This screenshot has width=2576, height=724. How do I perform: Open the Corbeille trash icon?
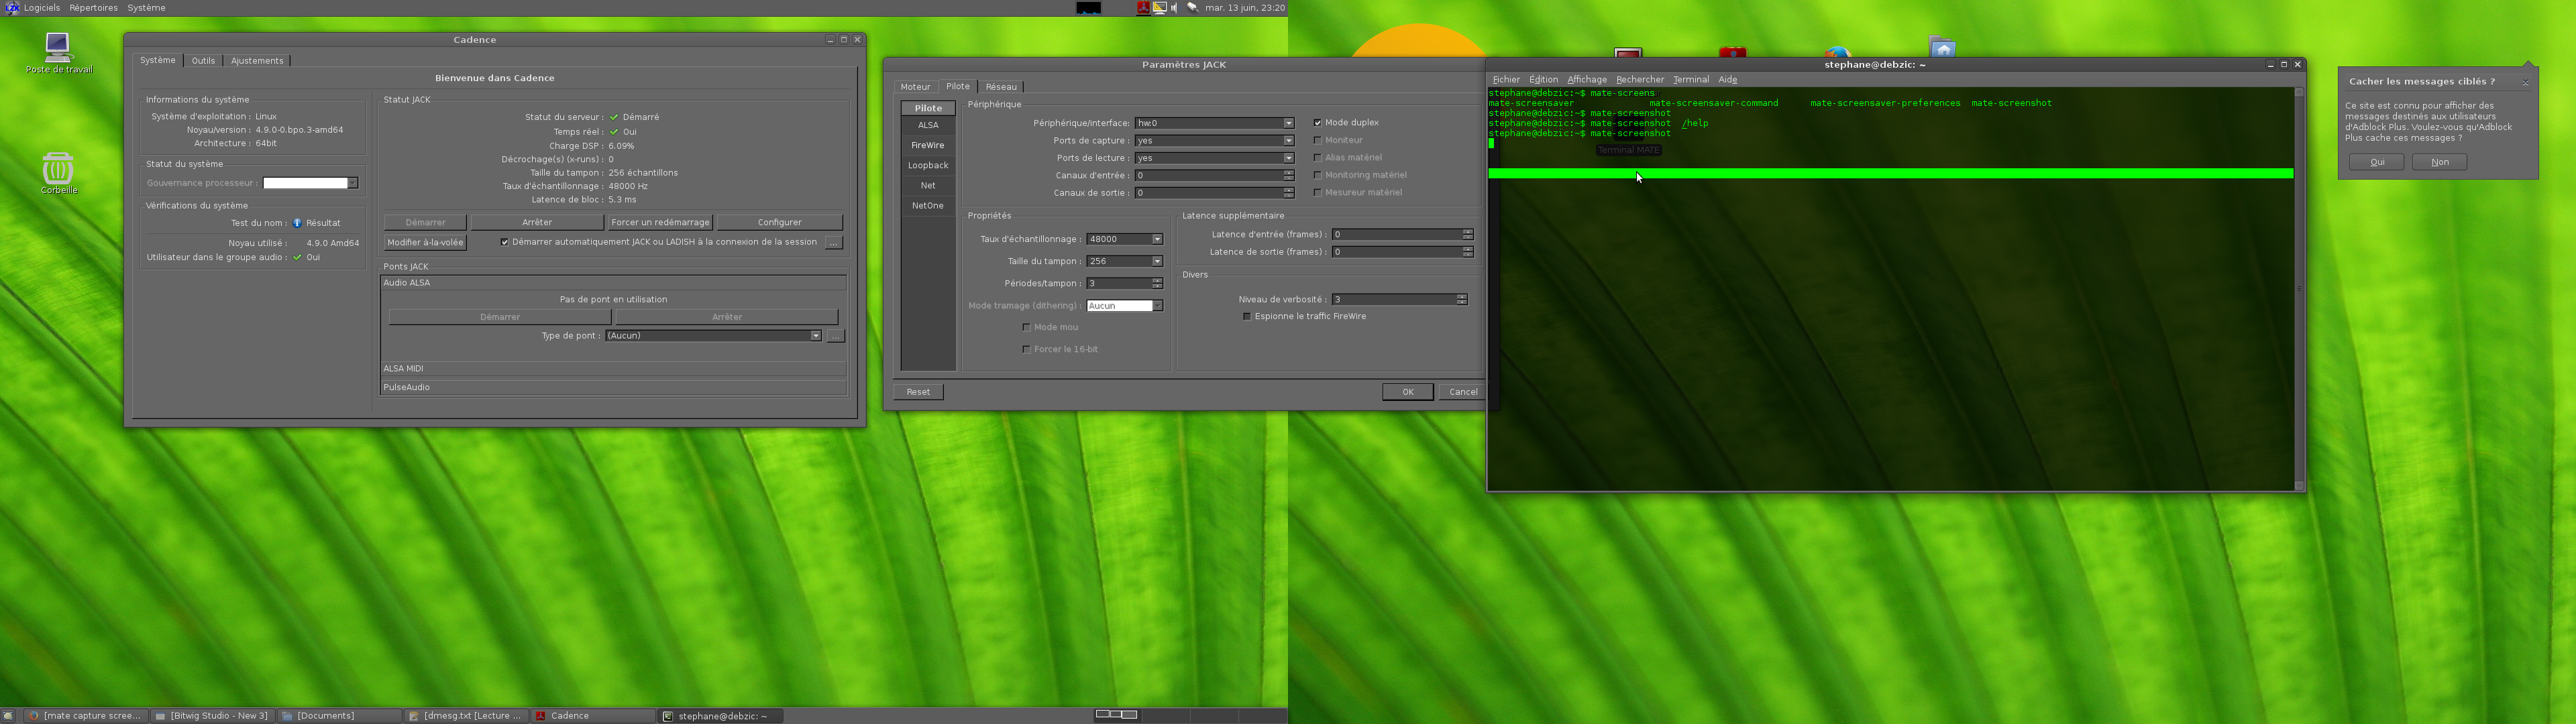coord(58,168)
